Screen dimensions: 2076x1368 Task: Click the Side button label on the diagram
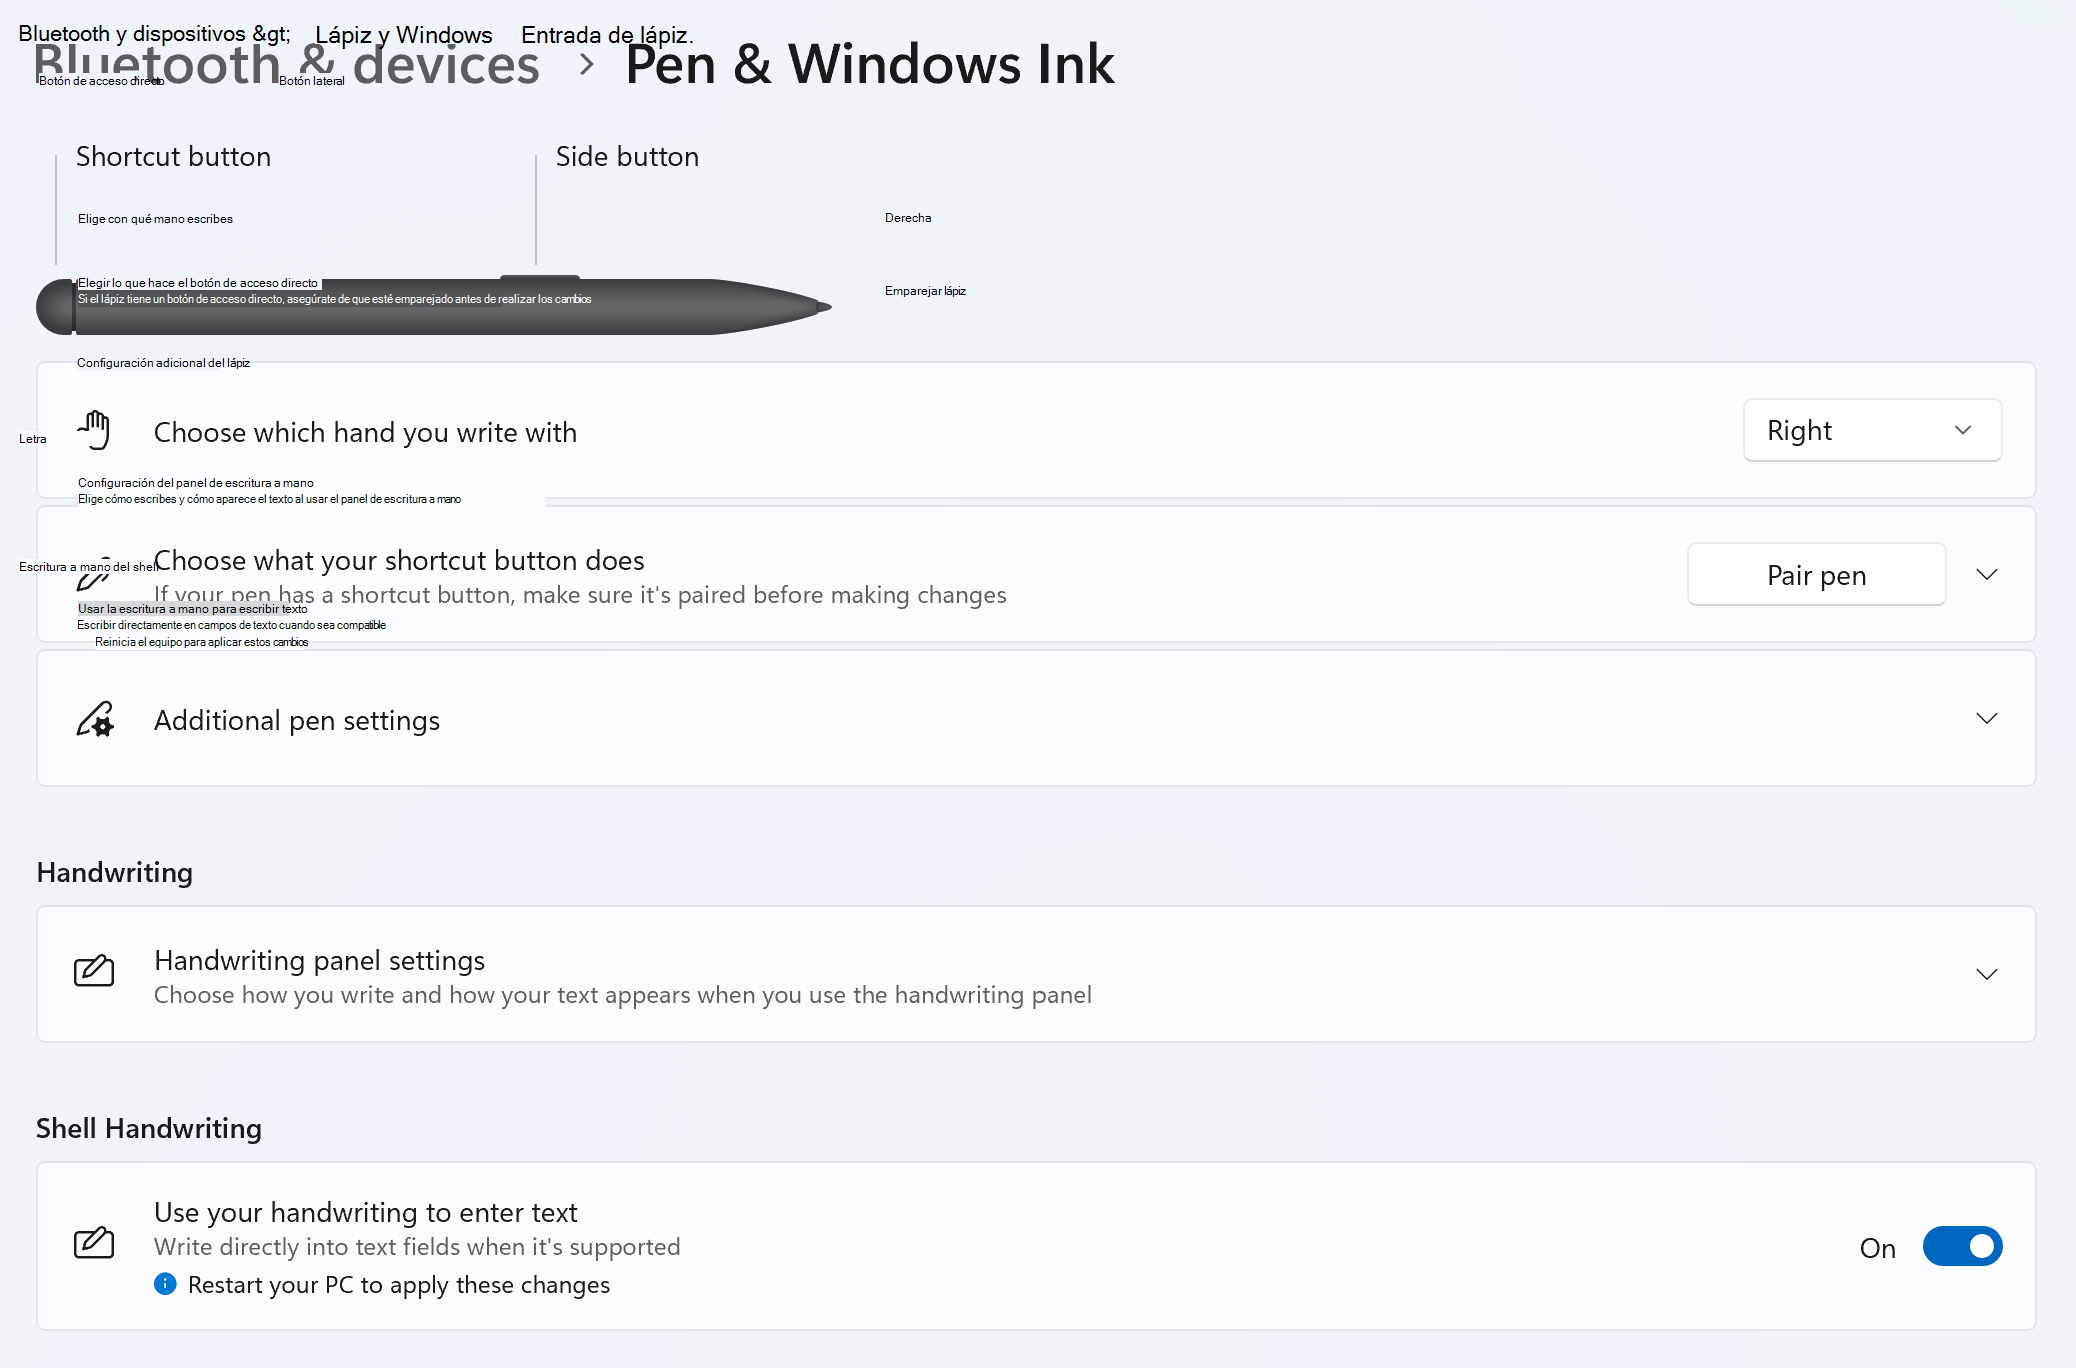coord(627,156)
